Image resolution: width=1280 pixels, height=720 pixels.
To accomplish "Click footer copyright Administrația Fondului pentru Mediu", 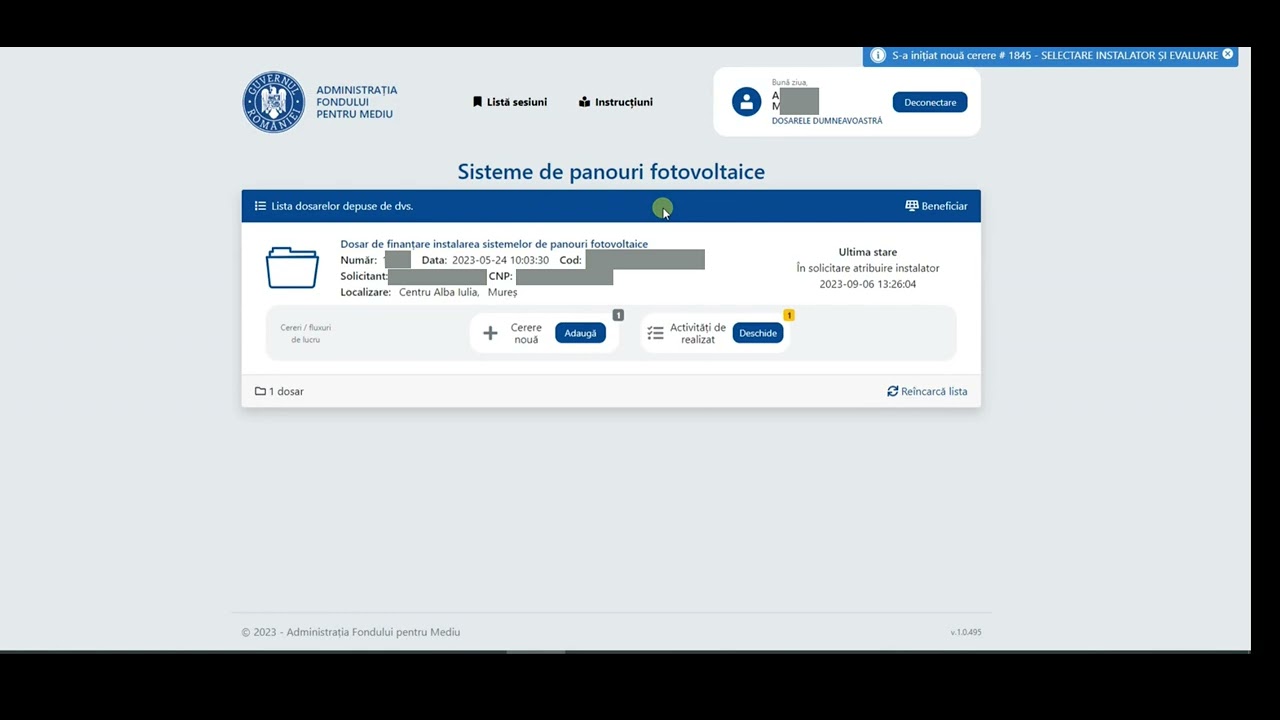I will point(351,632).
